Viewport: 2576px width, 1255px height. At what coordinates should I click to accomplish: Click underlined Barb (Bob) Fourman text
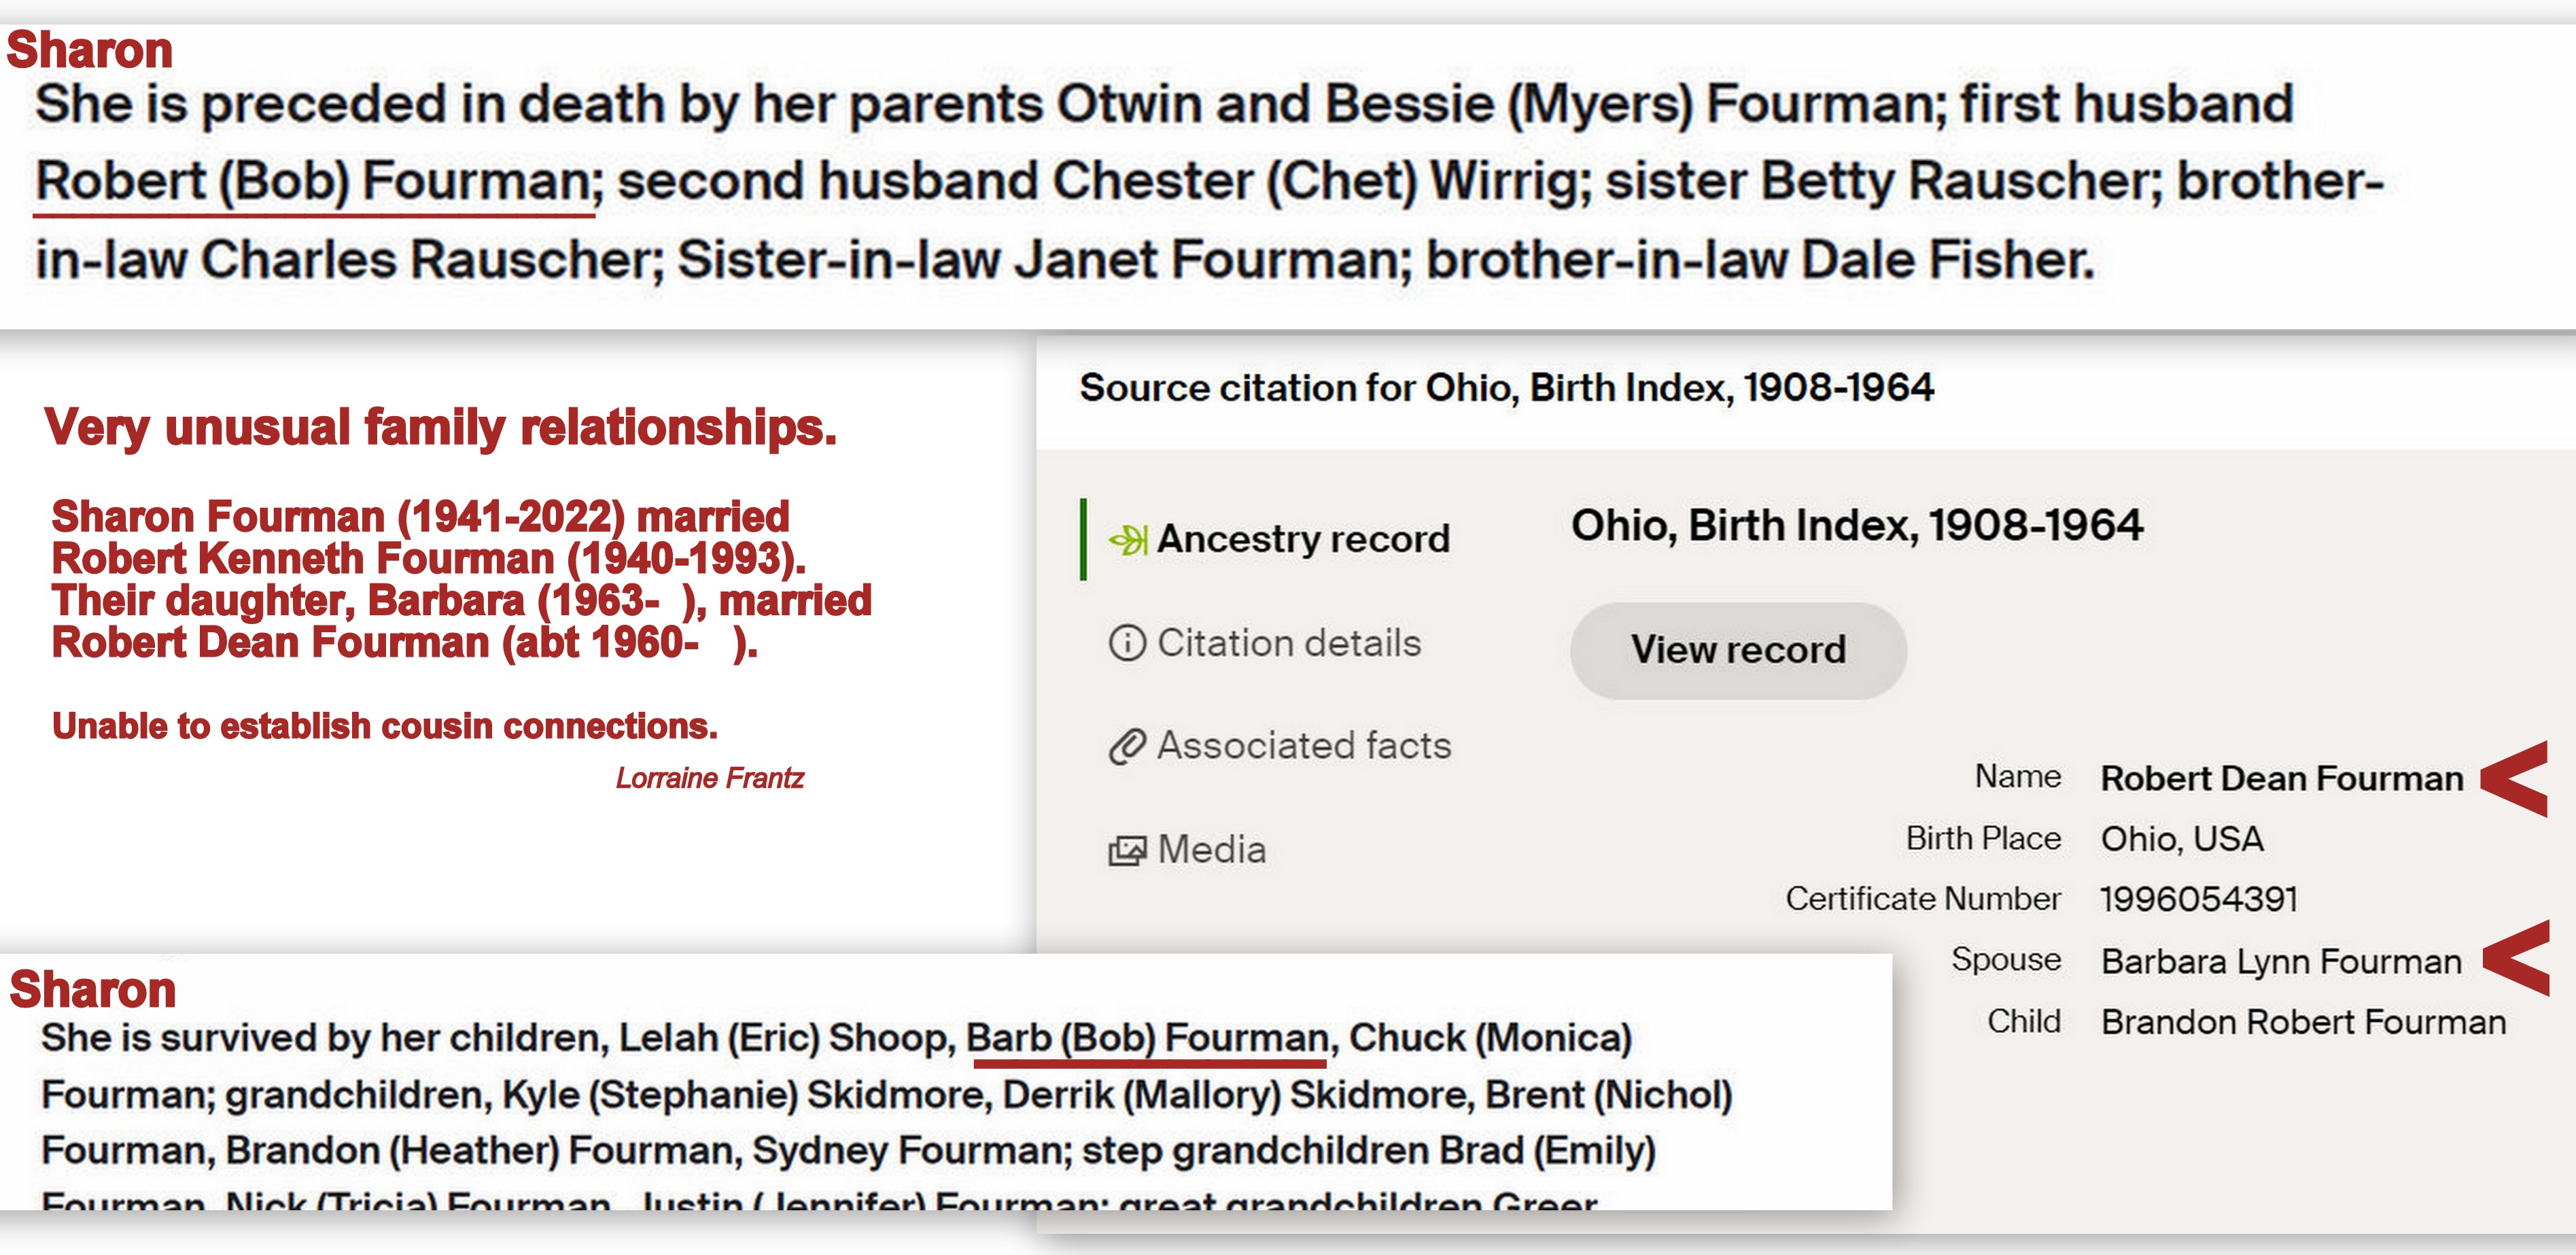click(x=1147, y=1039)
